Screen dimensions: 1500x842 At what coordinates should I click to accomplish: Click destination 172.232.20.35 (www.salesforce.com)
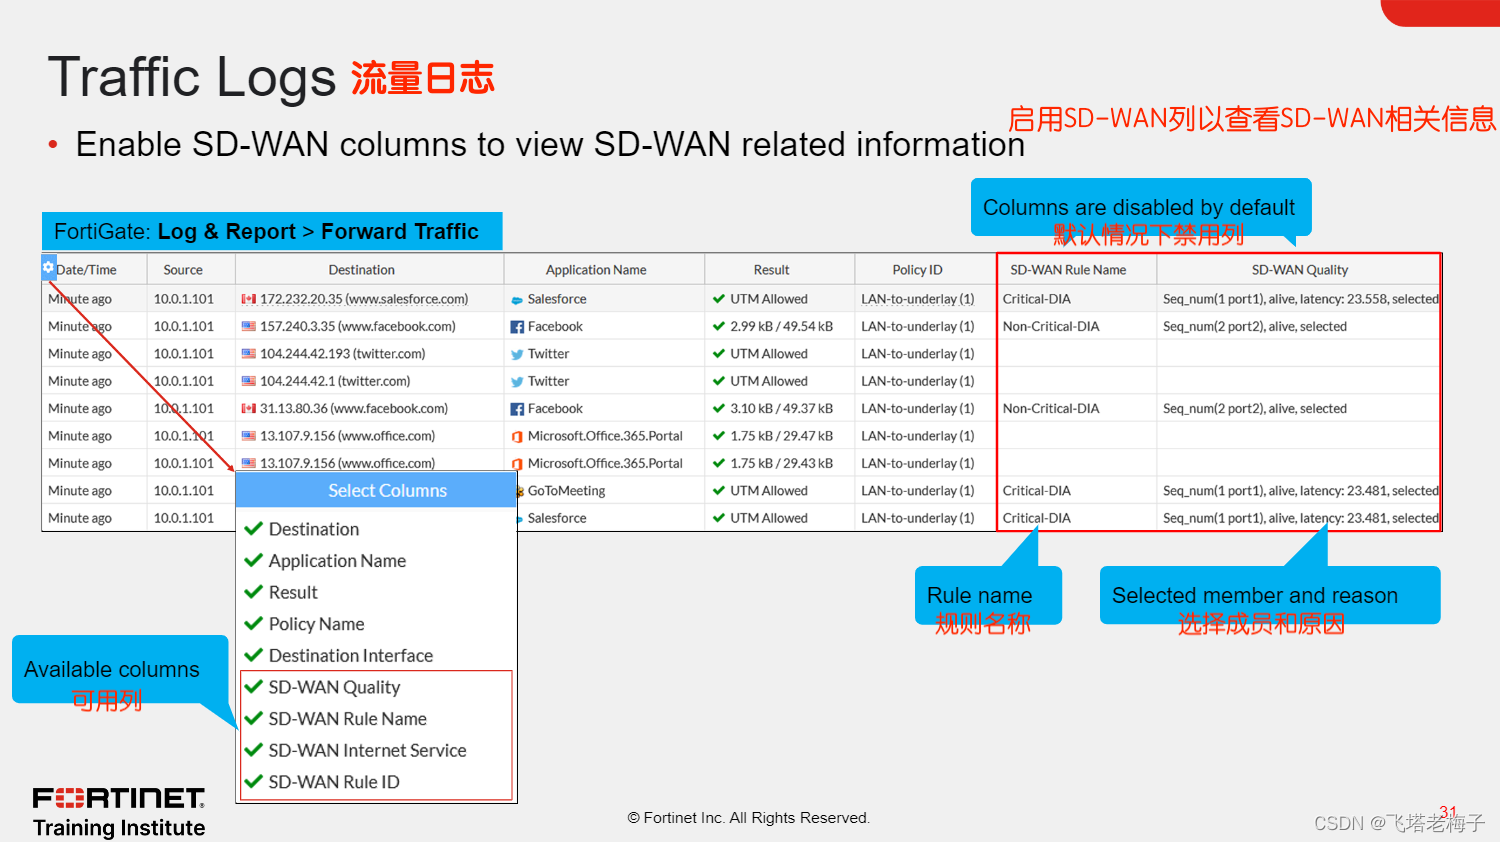click(364, 299)
